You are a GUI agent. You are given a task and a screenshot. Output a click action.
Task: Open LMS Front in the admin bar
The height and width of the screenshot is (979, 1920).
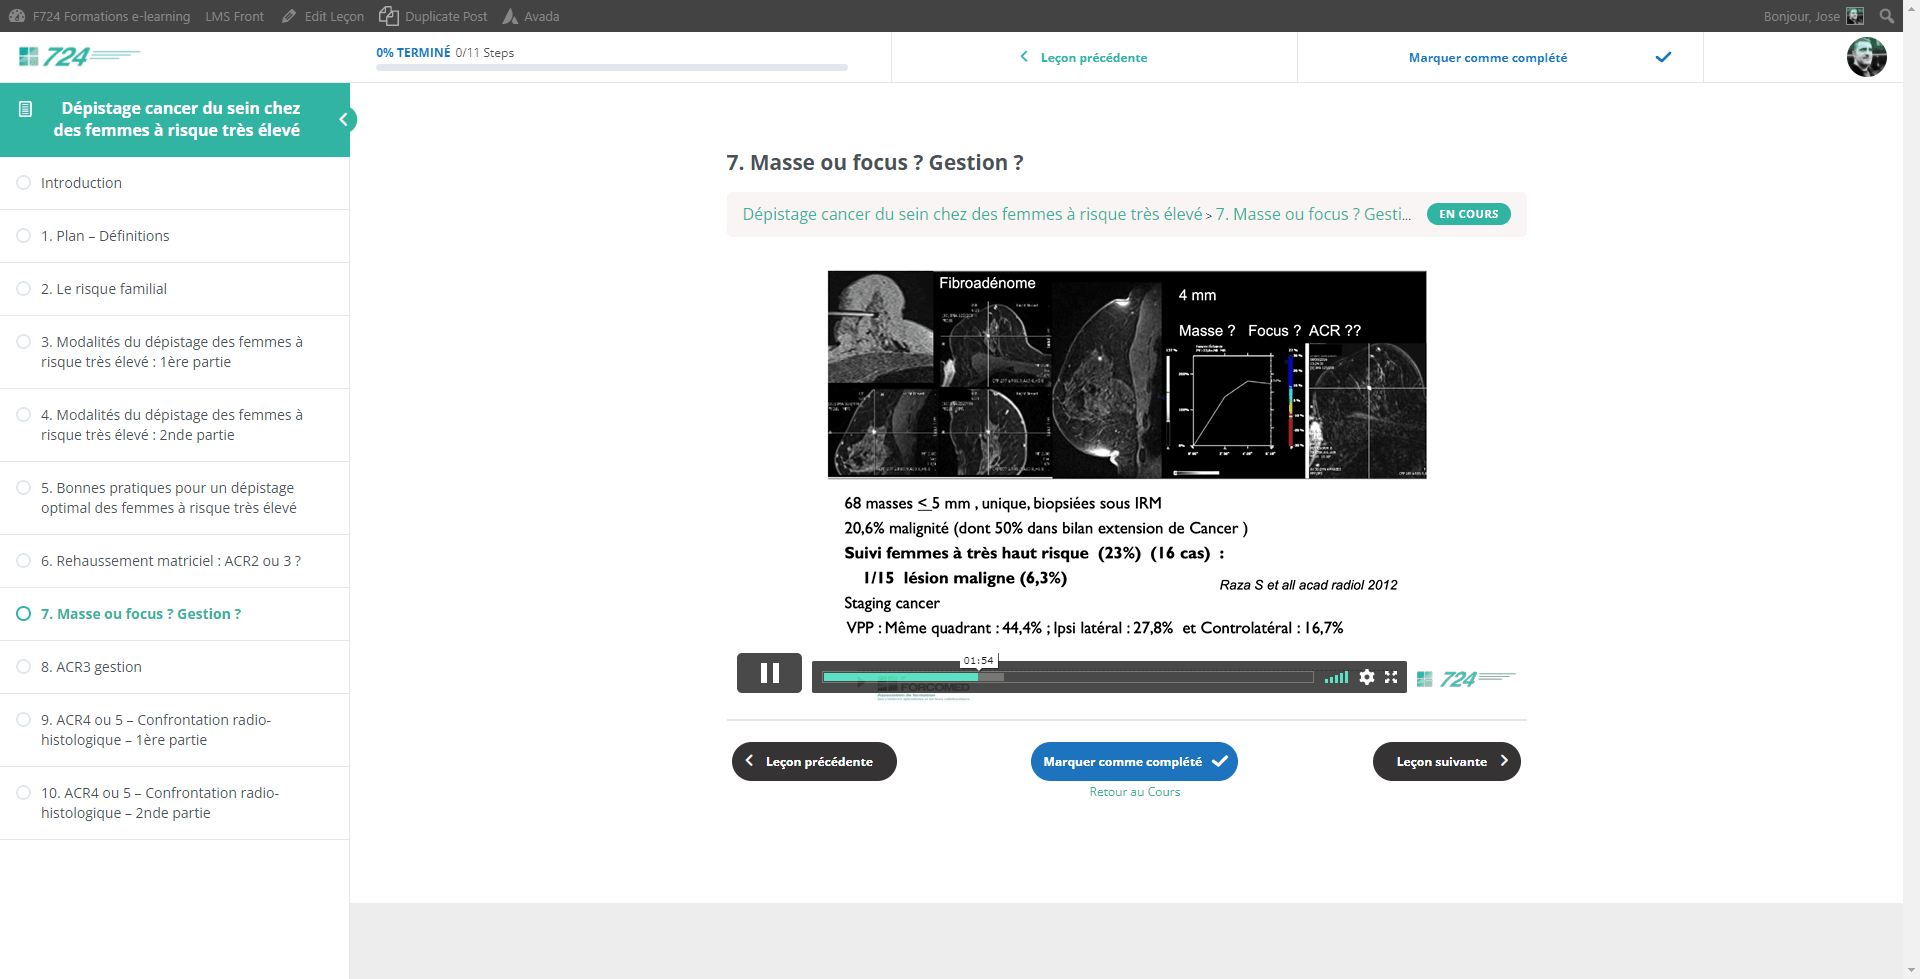pos(234,16)
